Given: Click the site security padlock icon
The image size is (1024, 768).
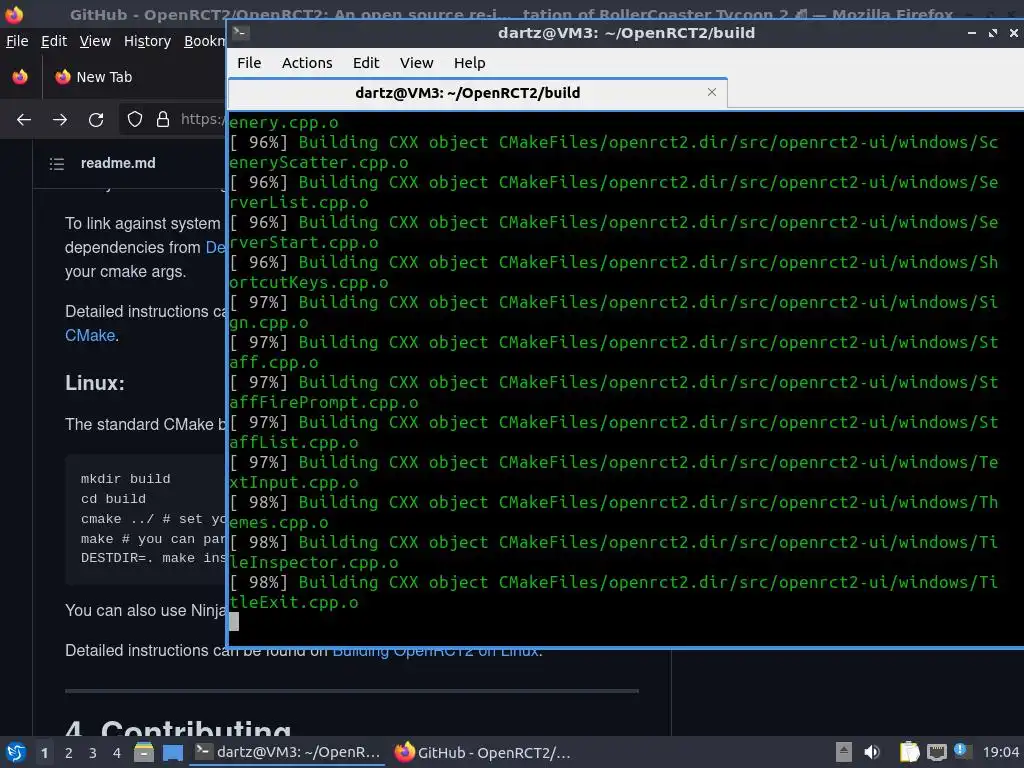Looking at the screenshot, I should tap(163, 119).
